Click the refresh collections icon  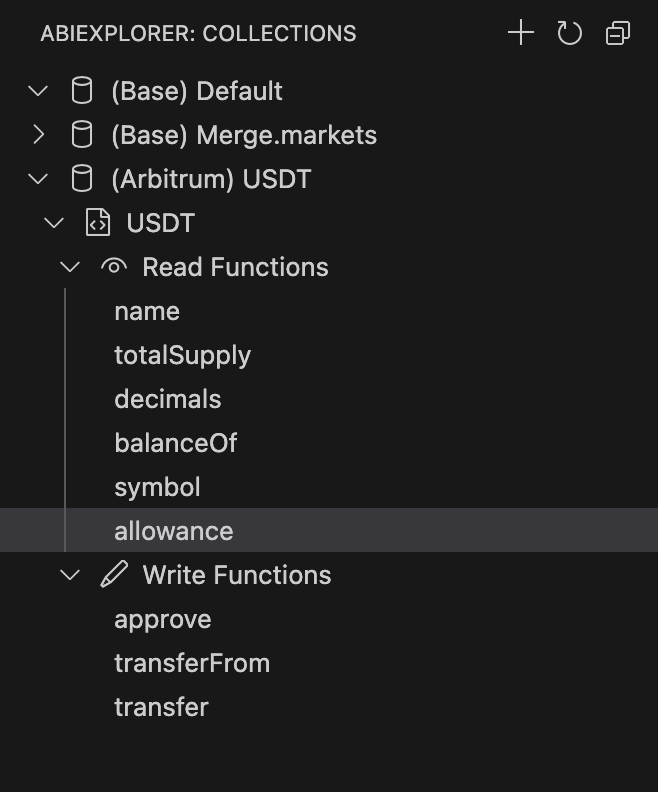569,33
